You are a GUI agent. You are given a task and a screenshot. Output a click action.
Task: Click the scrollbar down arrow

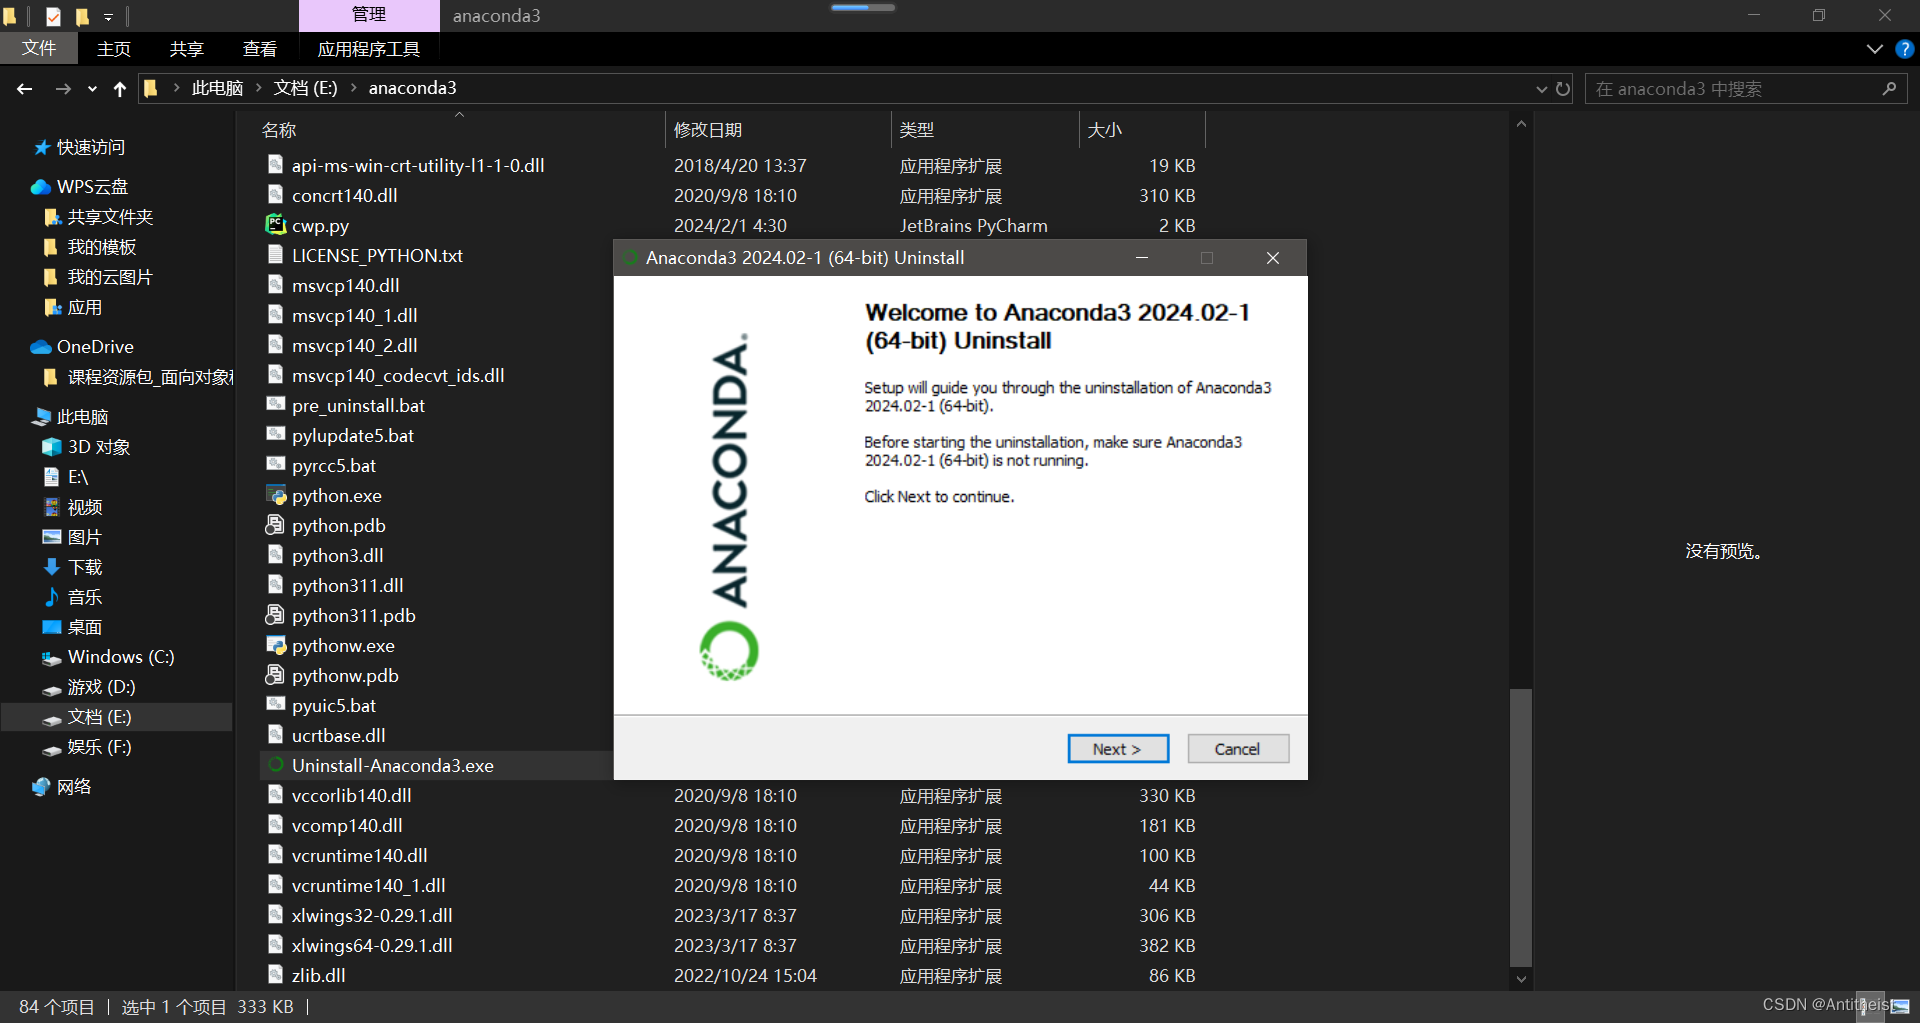coord(1521,979)
